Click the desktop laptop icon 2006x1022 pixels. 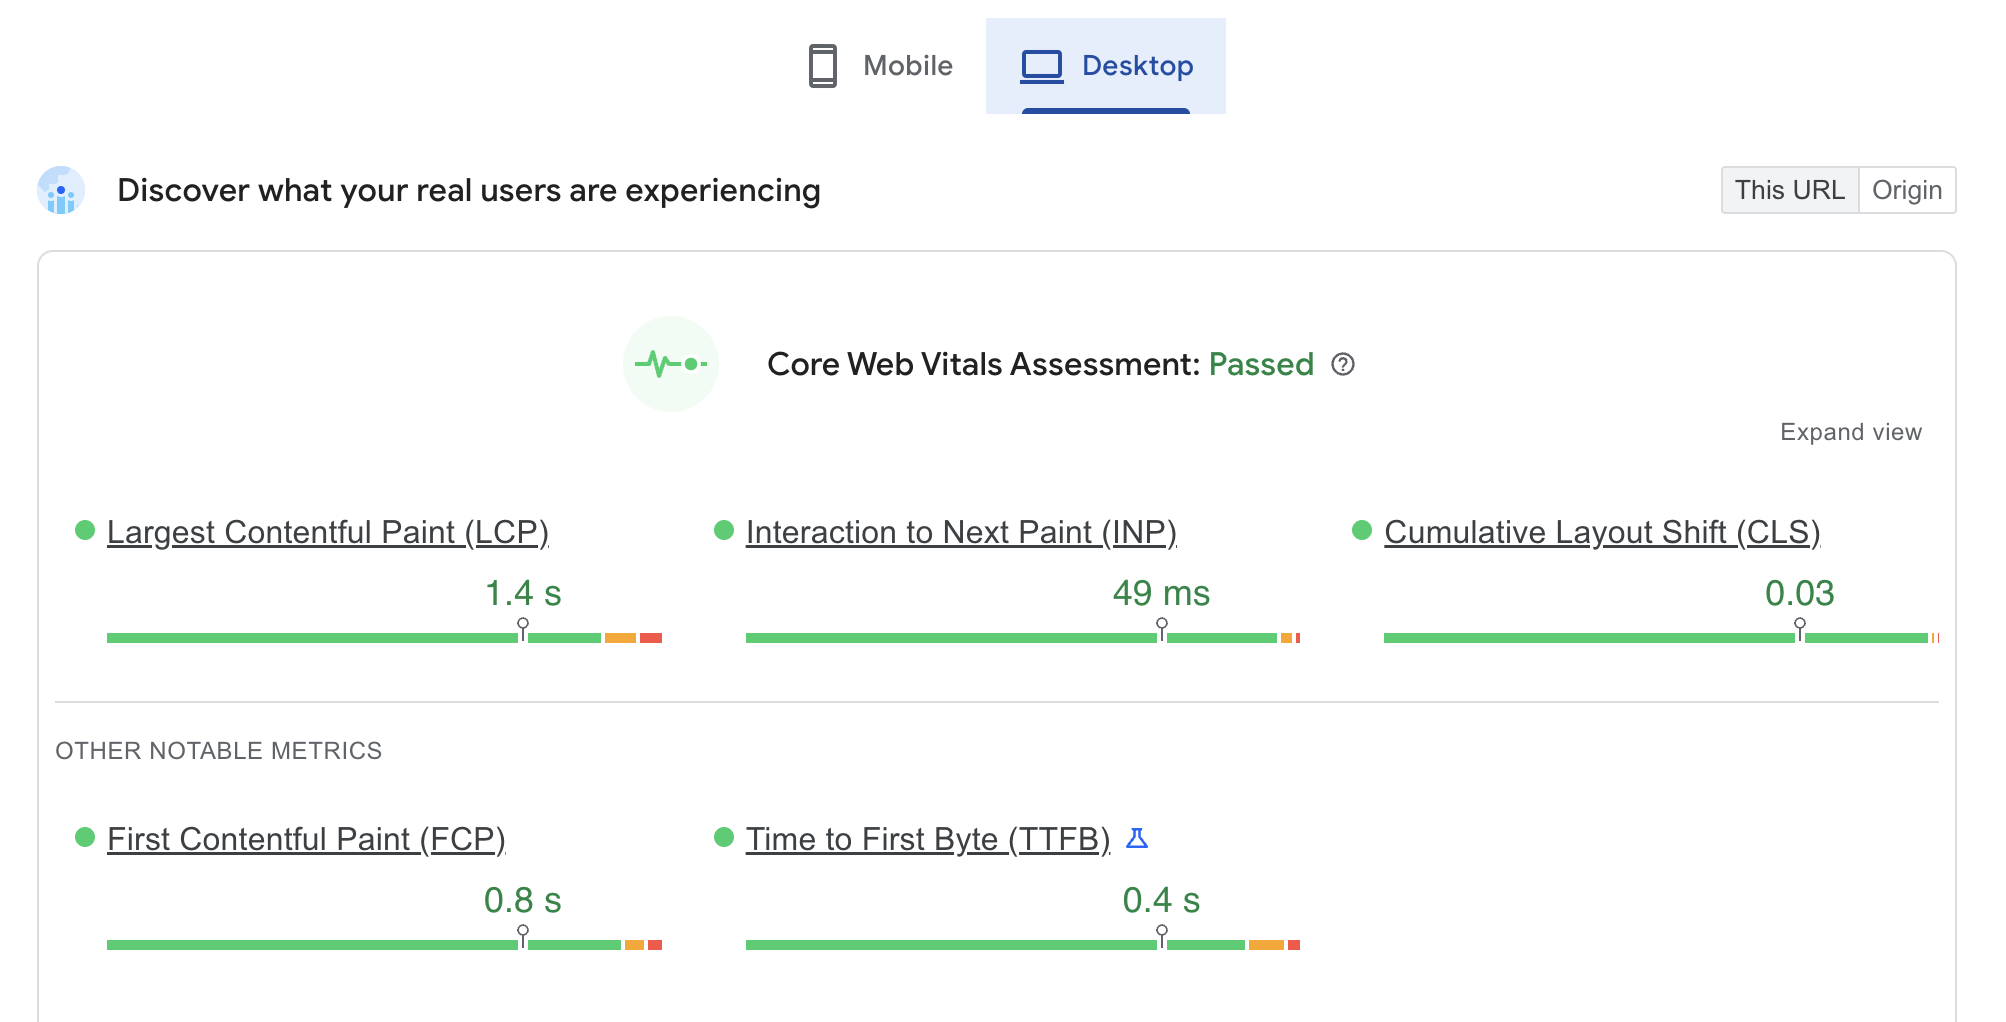coord(1041,66)
